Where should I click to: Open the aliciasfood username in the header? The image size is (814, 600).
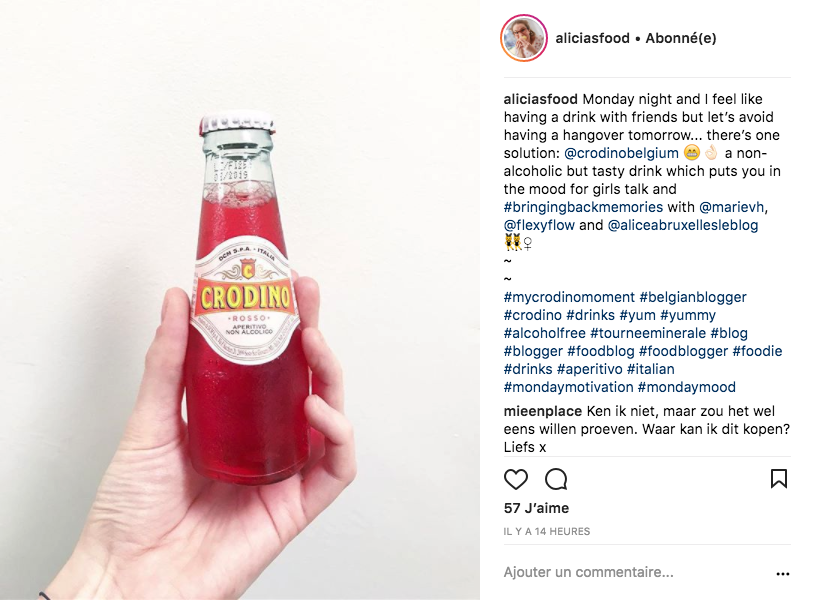[x=592, y=38]
